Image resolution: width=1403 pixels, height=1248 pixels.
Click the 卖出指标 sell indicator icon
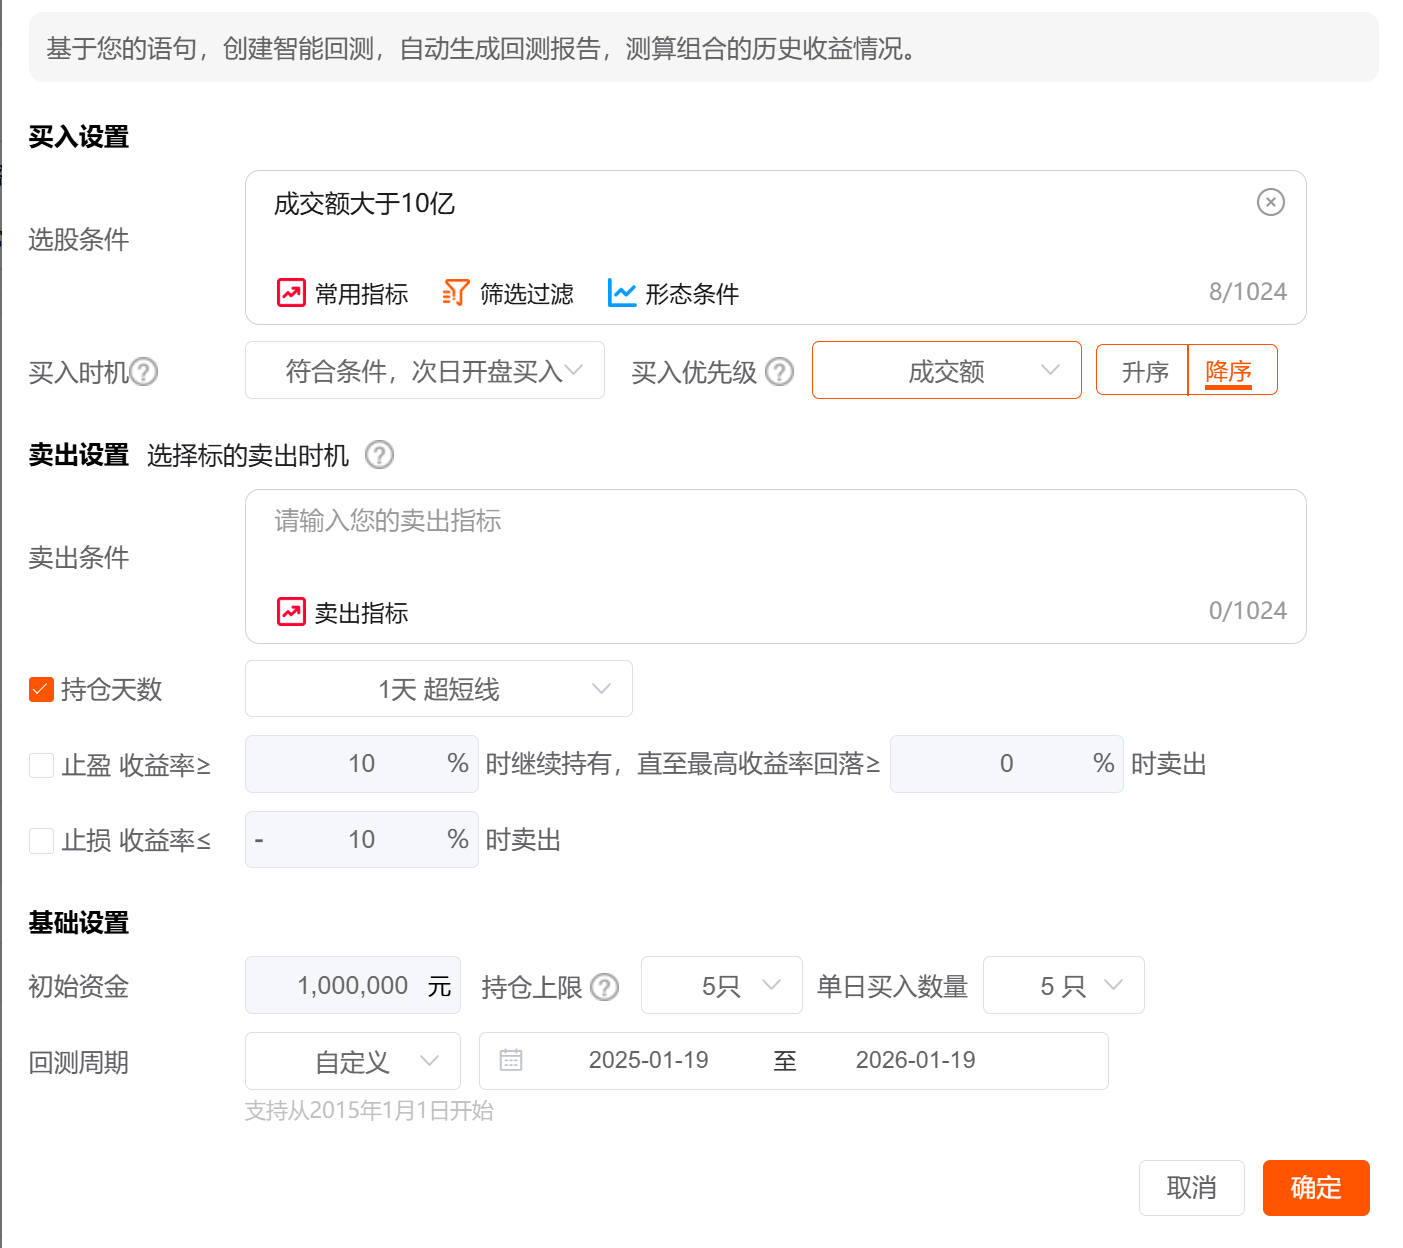point(290,611)
